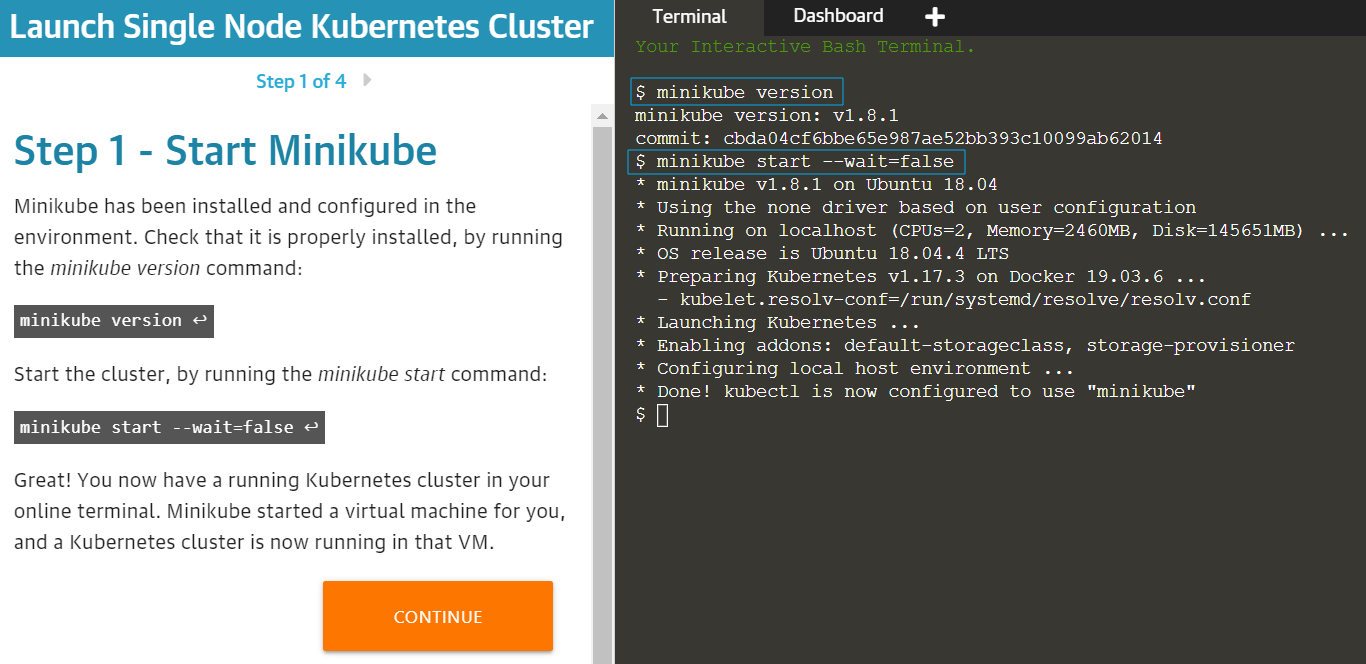Run the 'minikube version' command block
The width and height of the screenshot is (1366, 664).
coord(114,321)
